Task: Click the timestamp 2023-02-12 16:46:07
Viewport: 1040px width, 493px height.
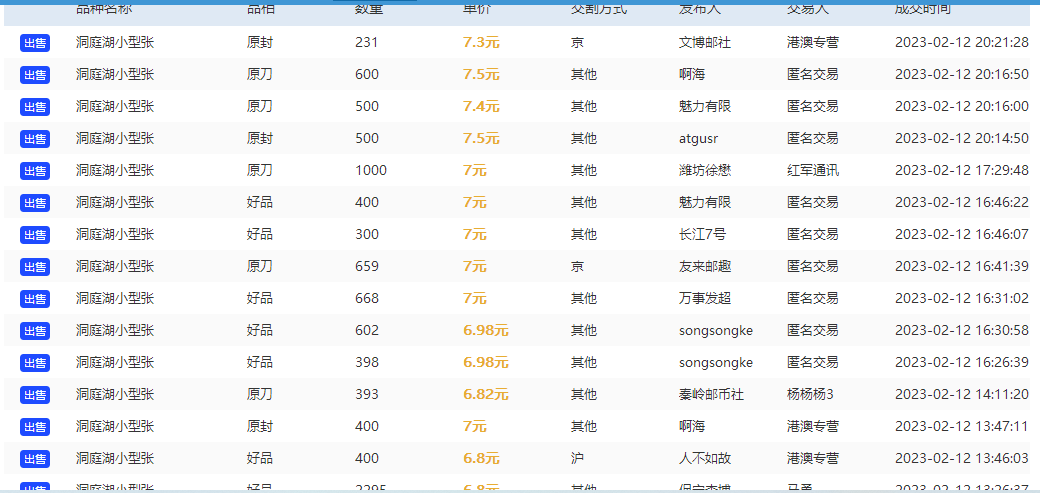Action: point(962,234)
